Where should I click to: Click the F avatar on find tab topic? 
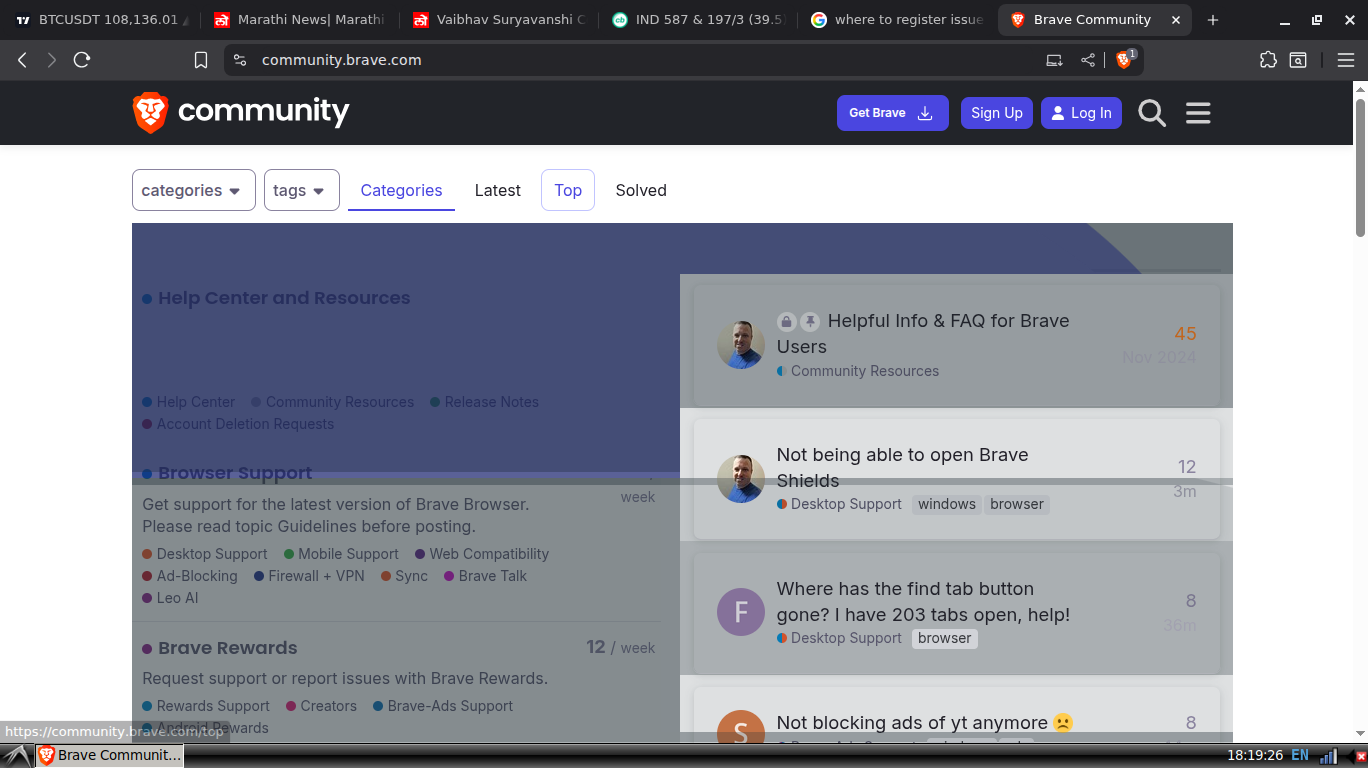coord(741,612)
